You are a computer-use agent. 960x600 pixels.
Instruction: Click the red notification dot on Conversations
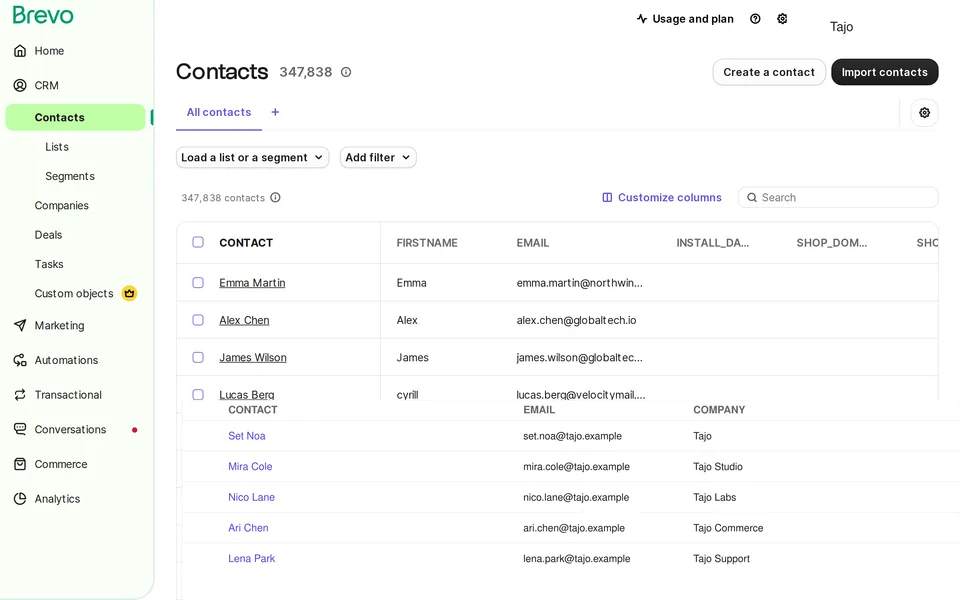click(135, 430)
